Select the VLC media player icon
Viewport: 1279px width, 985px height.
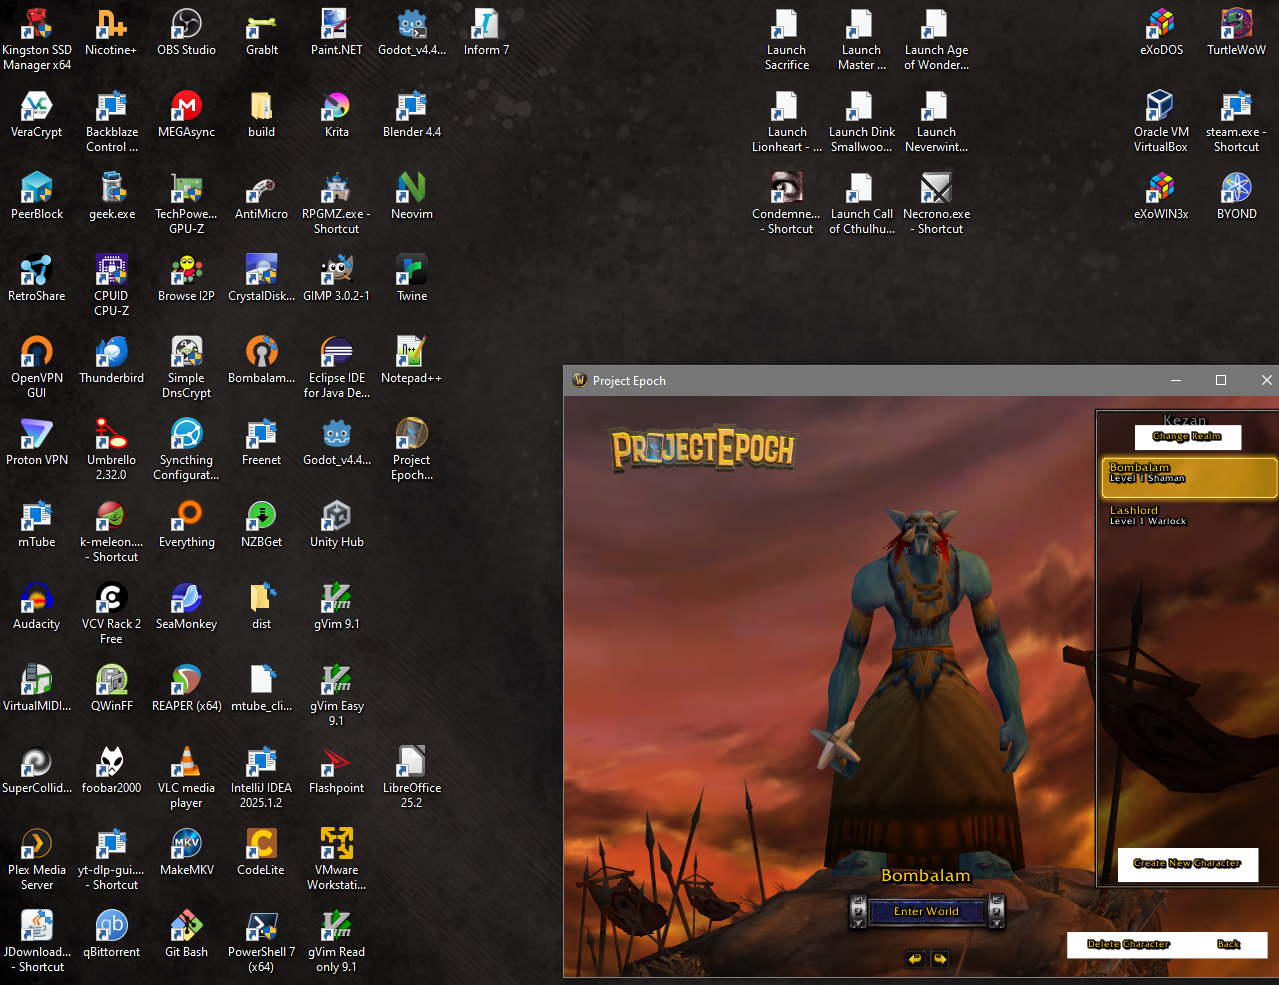[186, 778]
